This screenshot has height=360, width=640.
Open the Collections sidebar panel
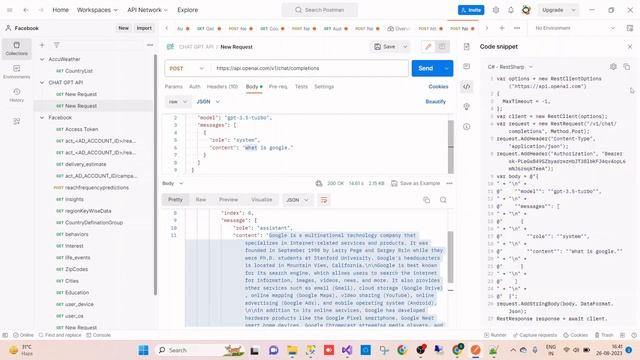[16, 49]
